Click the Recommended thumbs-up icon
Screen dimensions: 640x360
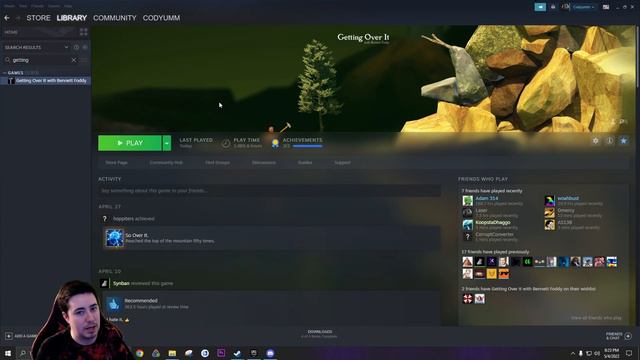point(114,304)
